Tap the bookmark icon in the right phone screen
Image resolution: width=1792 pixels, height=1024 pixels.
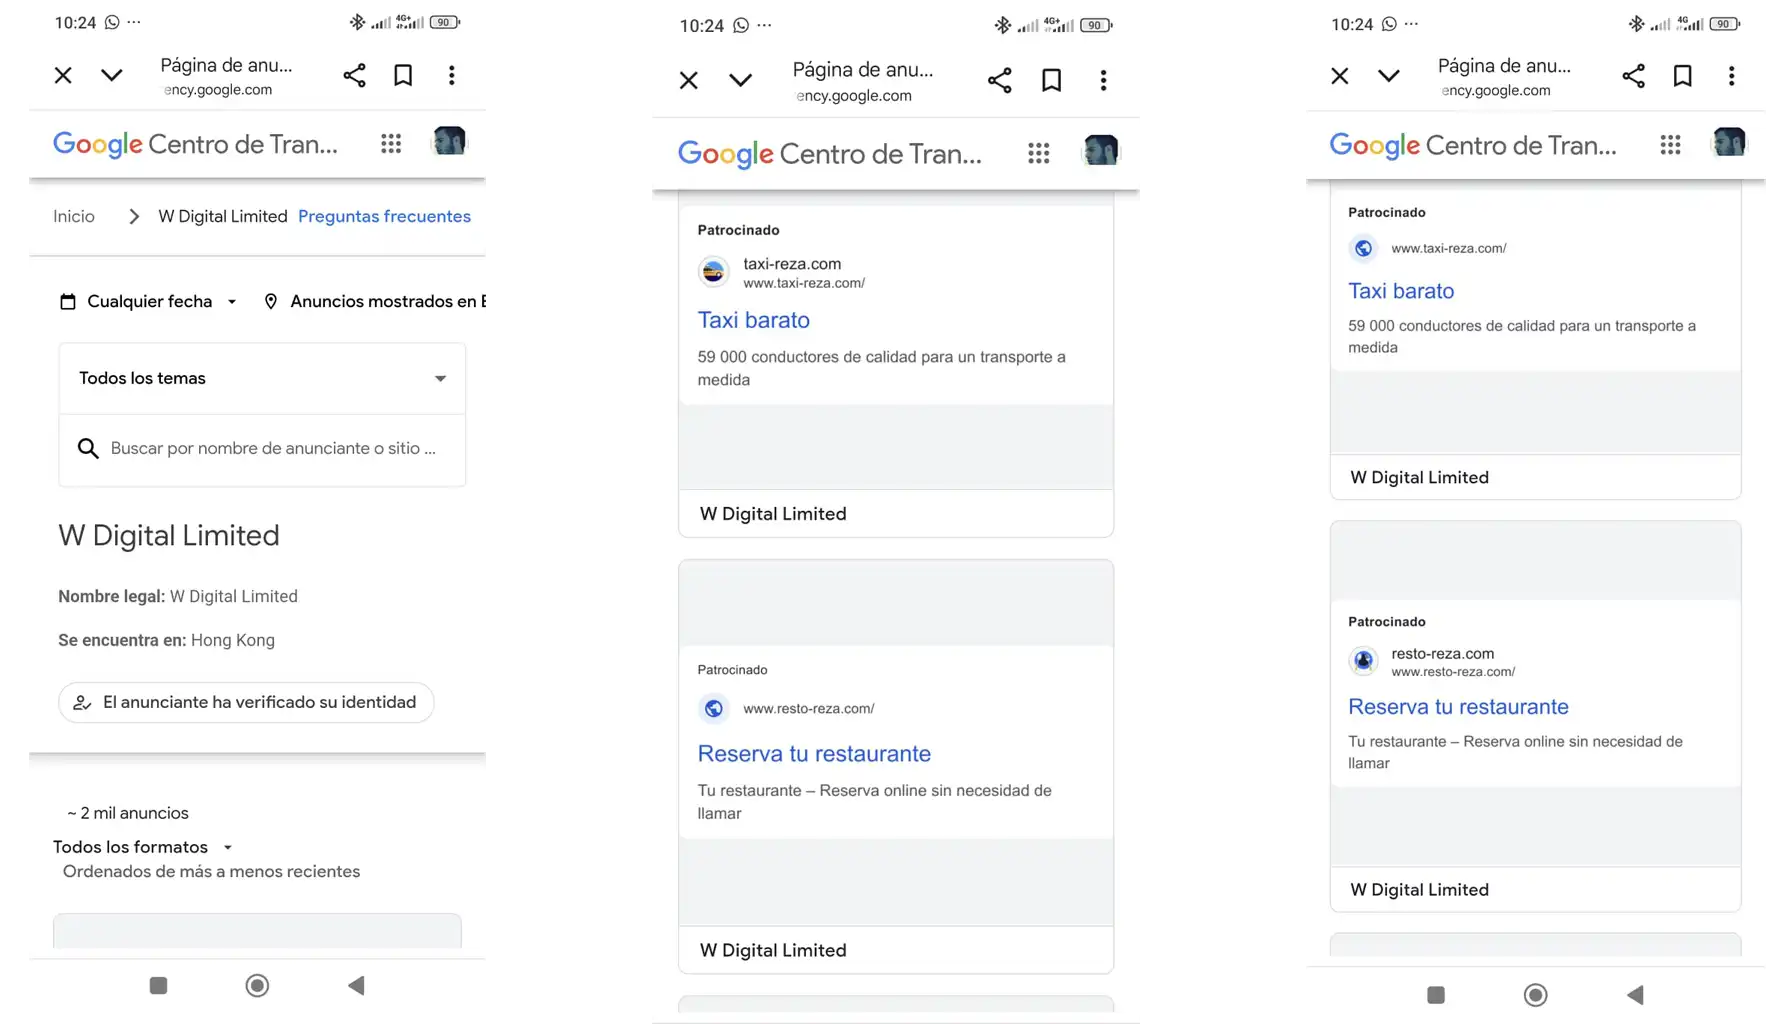point(1683,76)
